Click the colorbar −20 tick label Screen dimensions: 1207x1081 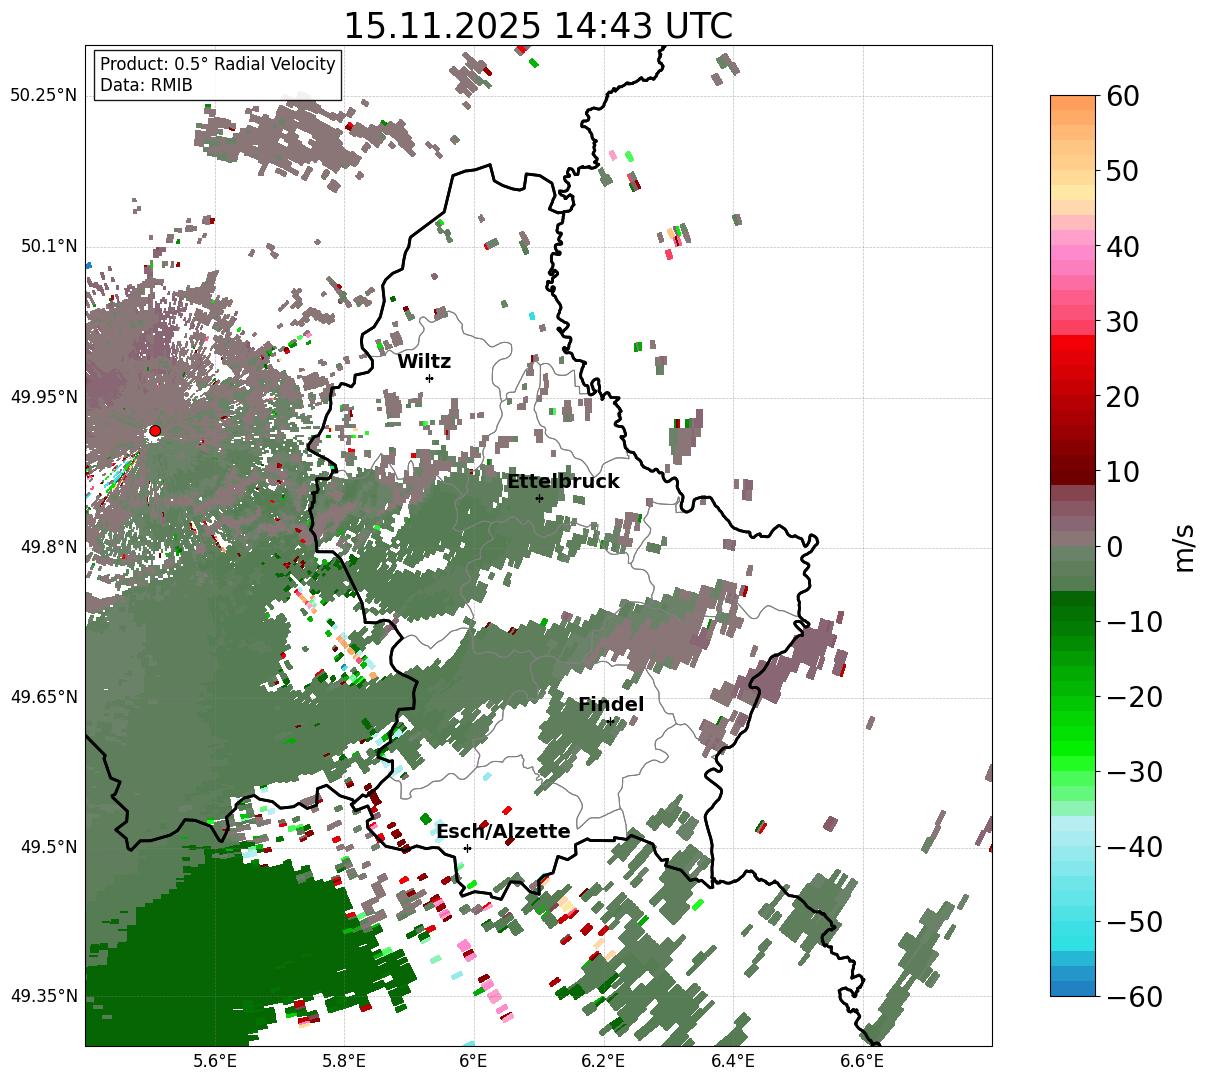pos(1133,696)
